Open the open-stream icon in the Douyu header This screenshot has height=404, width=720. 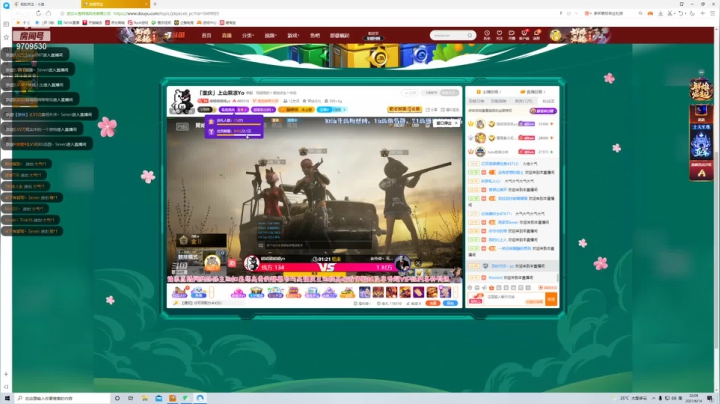512,35
